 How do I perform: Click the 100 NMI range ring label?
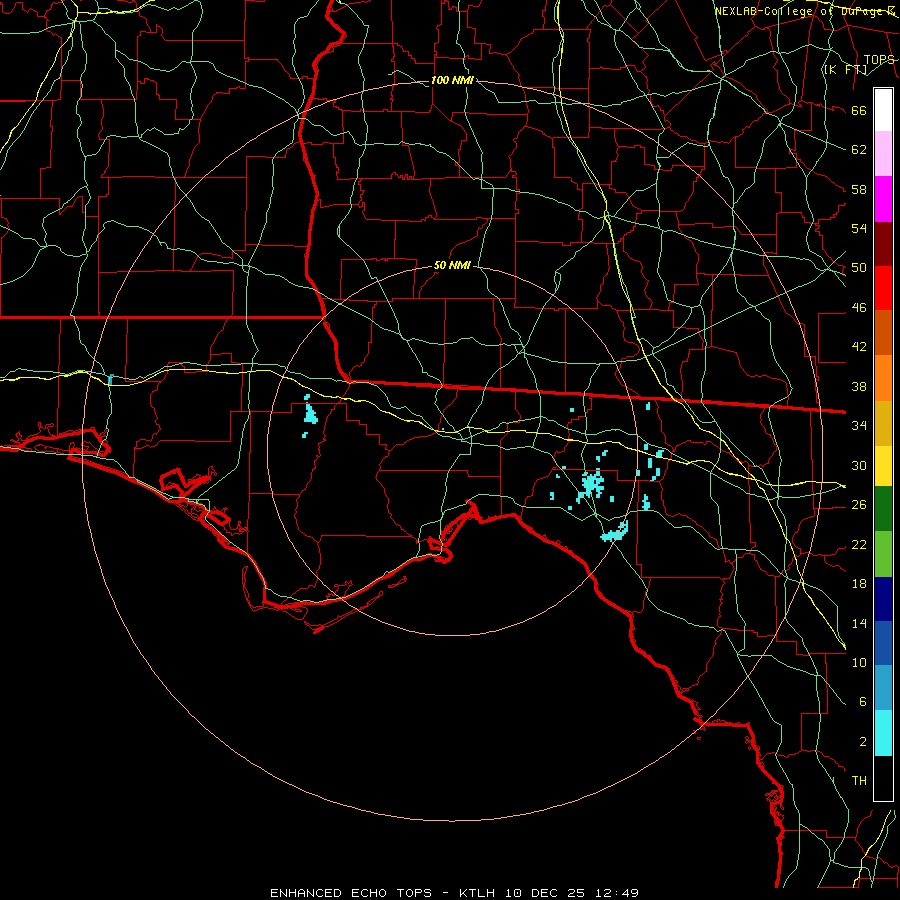[452, 81]
